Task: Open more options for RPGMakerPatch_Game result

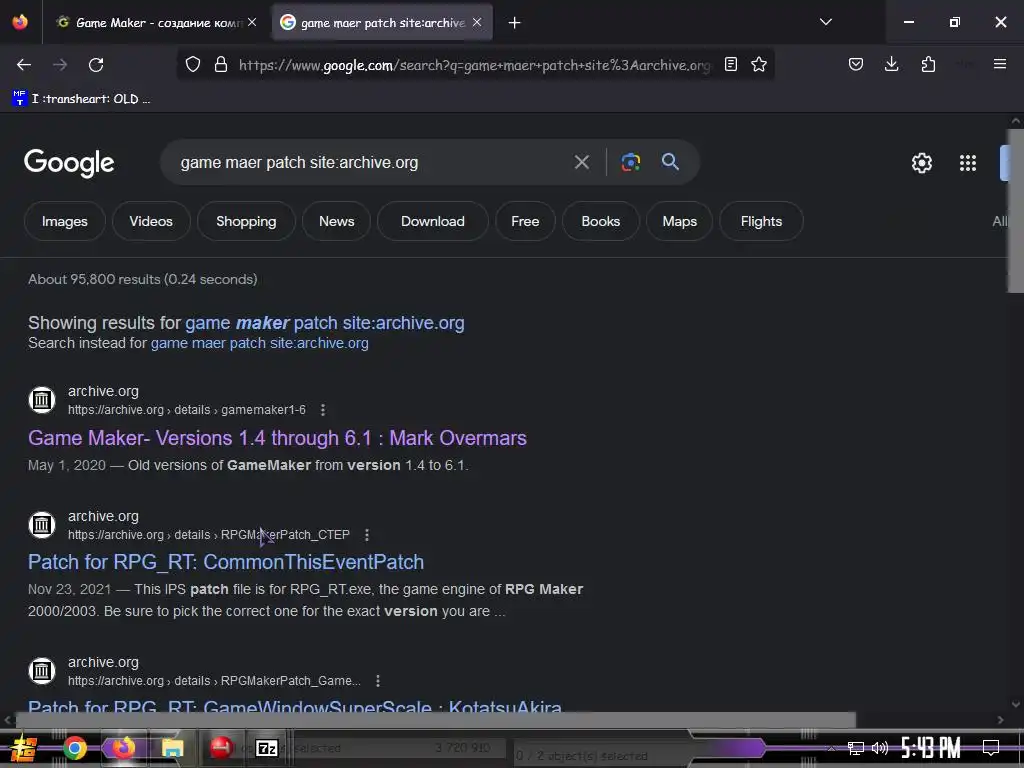Action: tap(378, 681)
